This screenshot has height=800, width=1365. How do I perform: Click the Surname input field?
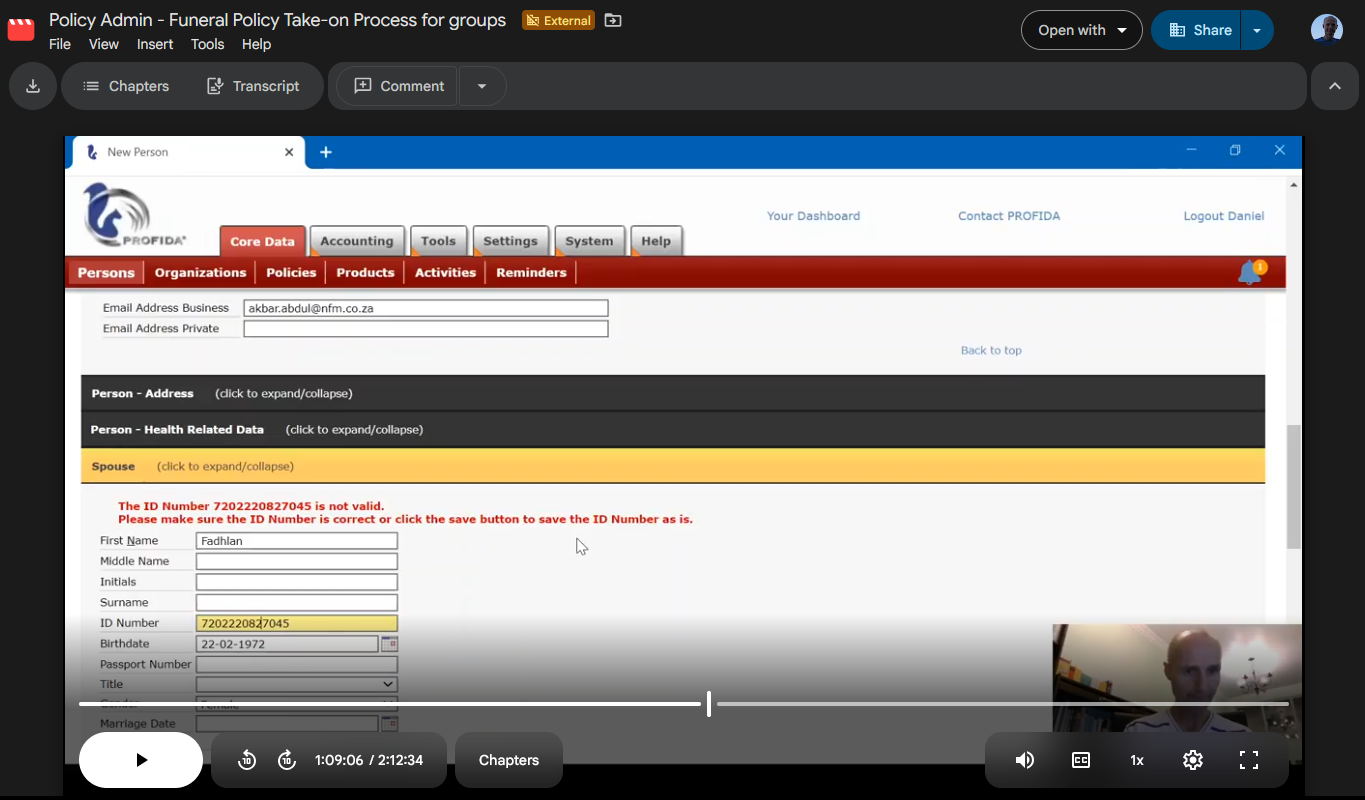[x=297, y=603]
